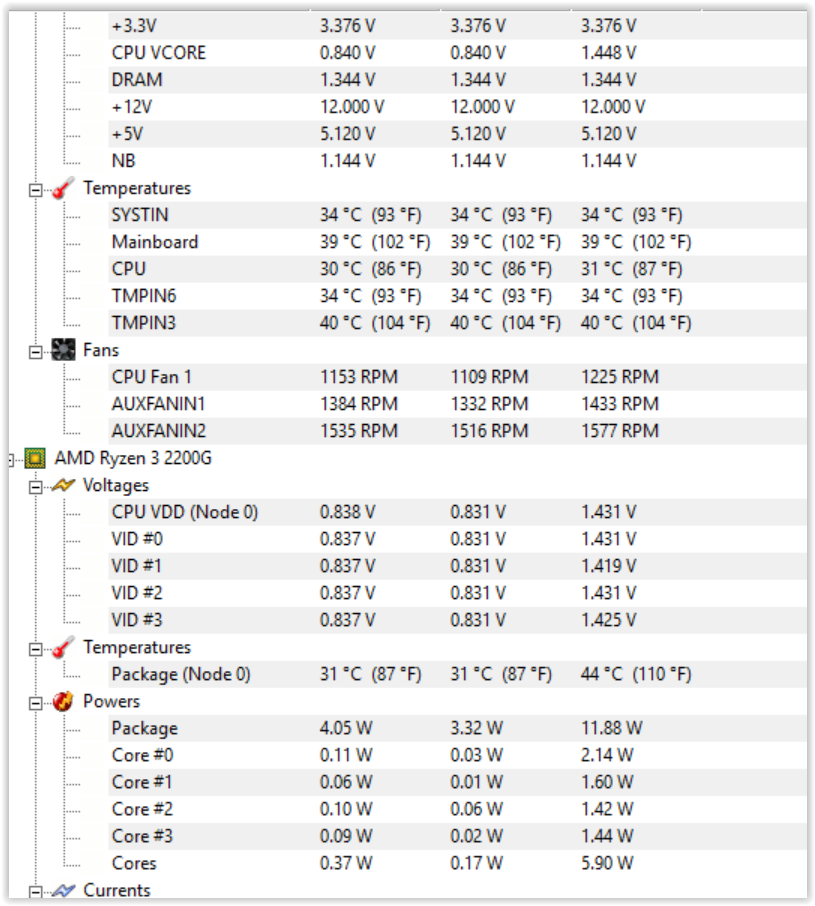Collapse the Fans group using its minus box
This screenshot has width=815, height=906.
tap(37, 351)
